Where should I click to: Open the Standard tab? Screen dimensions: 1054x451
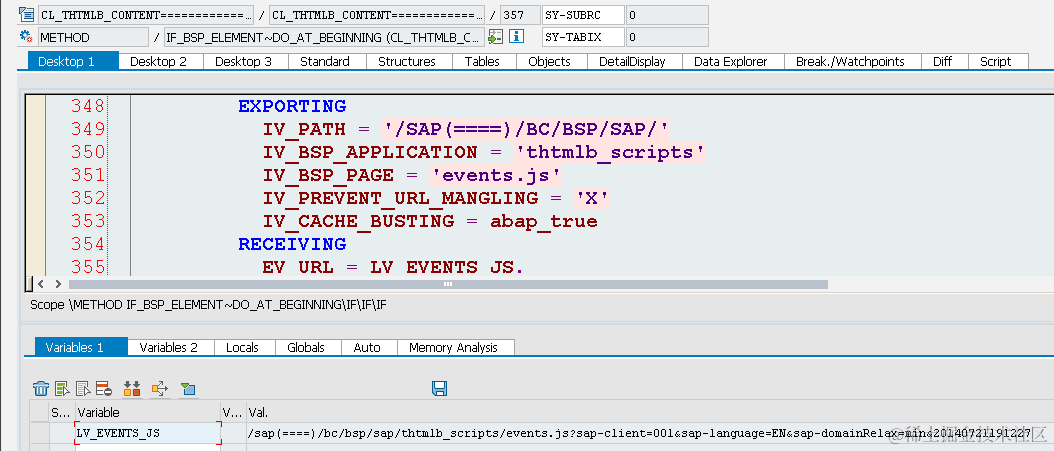[x=325, y=61]
